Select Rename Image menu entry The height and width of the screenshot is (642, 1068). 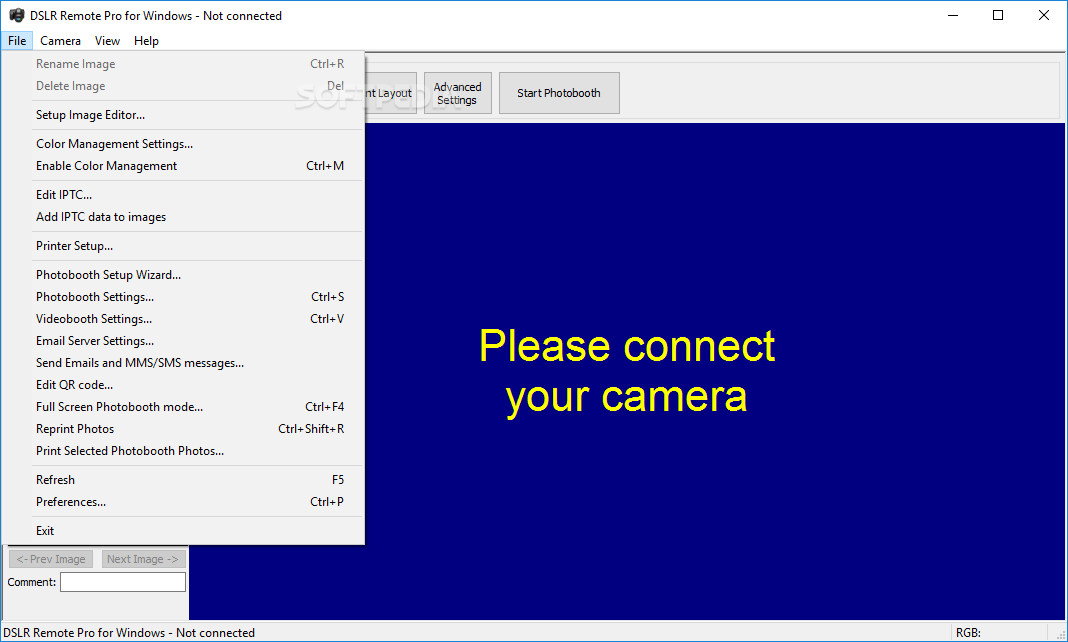coord(183,64)
